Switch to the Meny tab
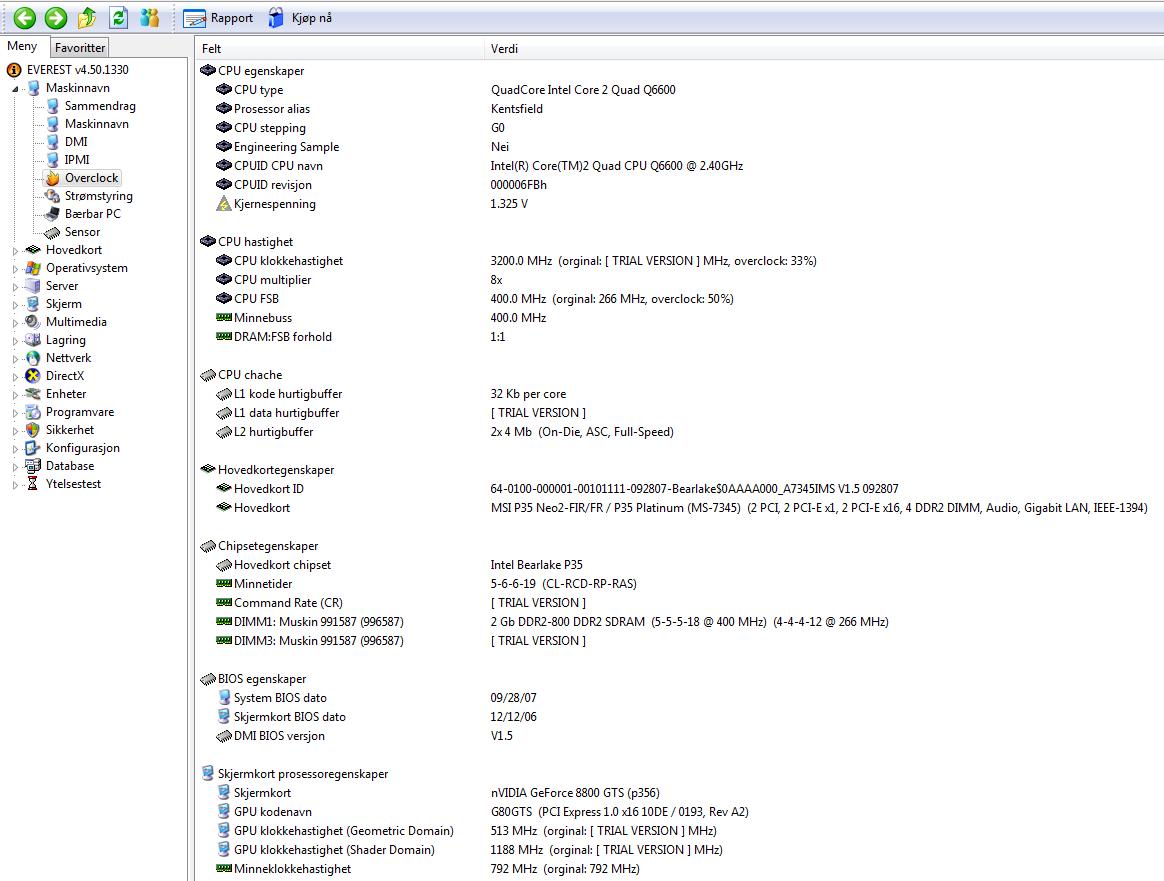Screen dimensions: 1164x881 tap(22, 46)
